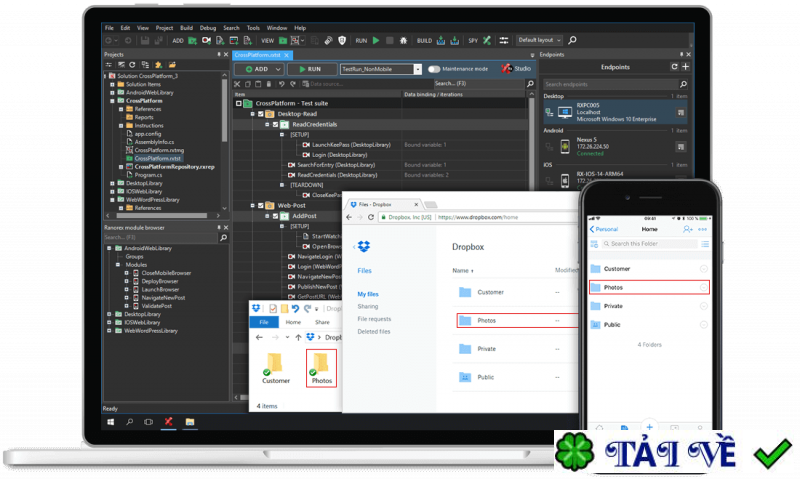
Task: Click the add-person icon in the phone app
Action: (x=687, y=230)
